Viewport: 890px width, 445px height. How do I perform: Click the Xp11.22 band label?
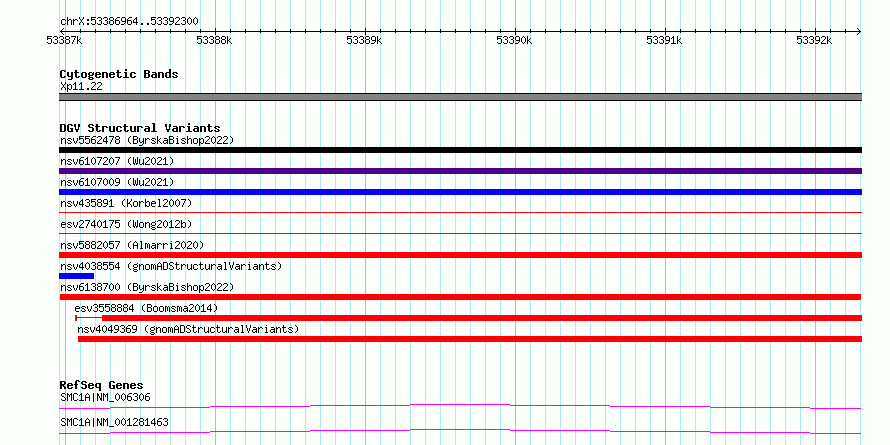click(x=81, y=87)
